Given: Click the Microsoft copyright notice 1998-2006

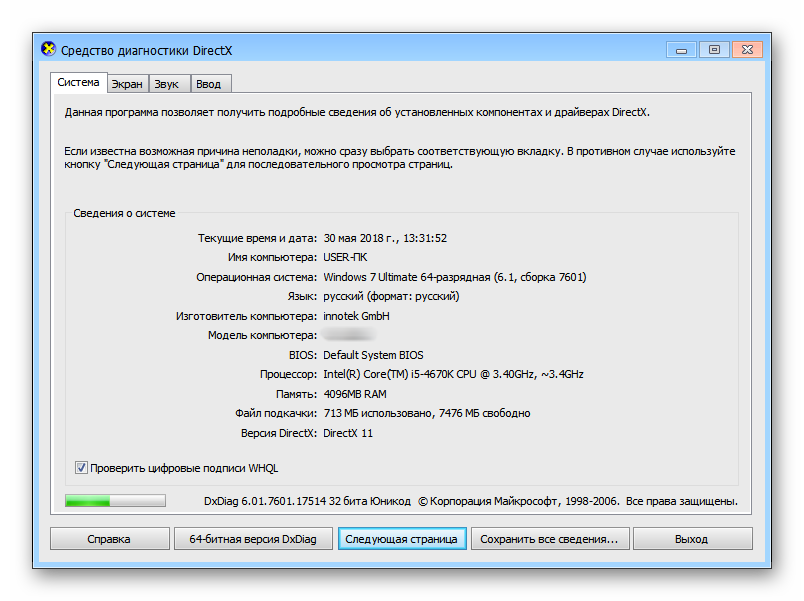Looking at the screenshot, I should [x=578, y=501].
